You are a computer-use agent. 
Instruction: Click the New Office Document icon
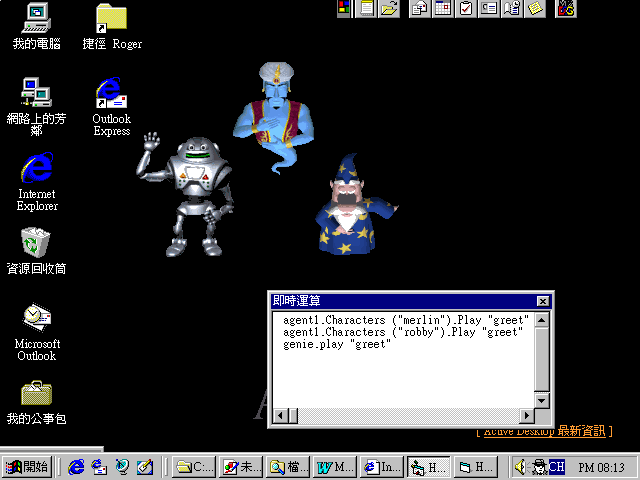[x=367, y=9]
